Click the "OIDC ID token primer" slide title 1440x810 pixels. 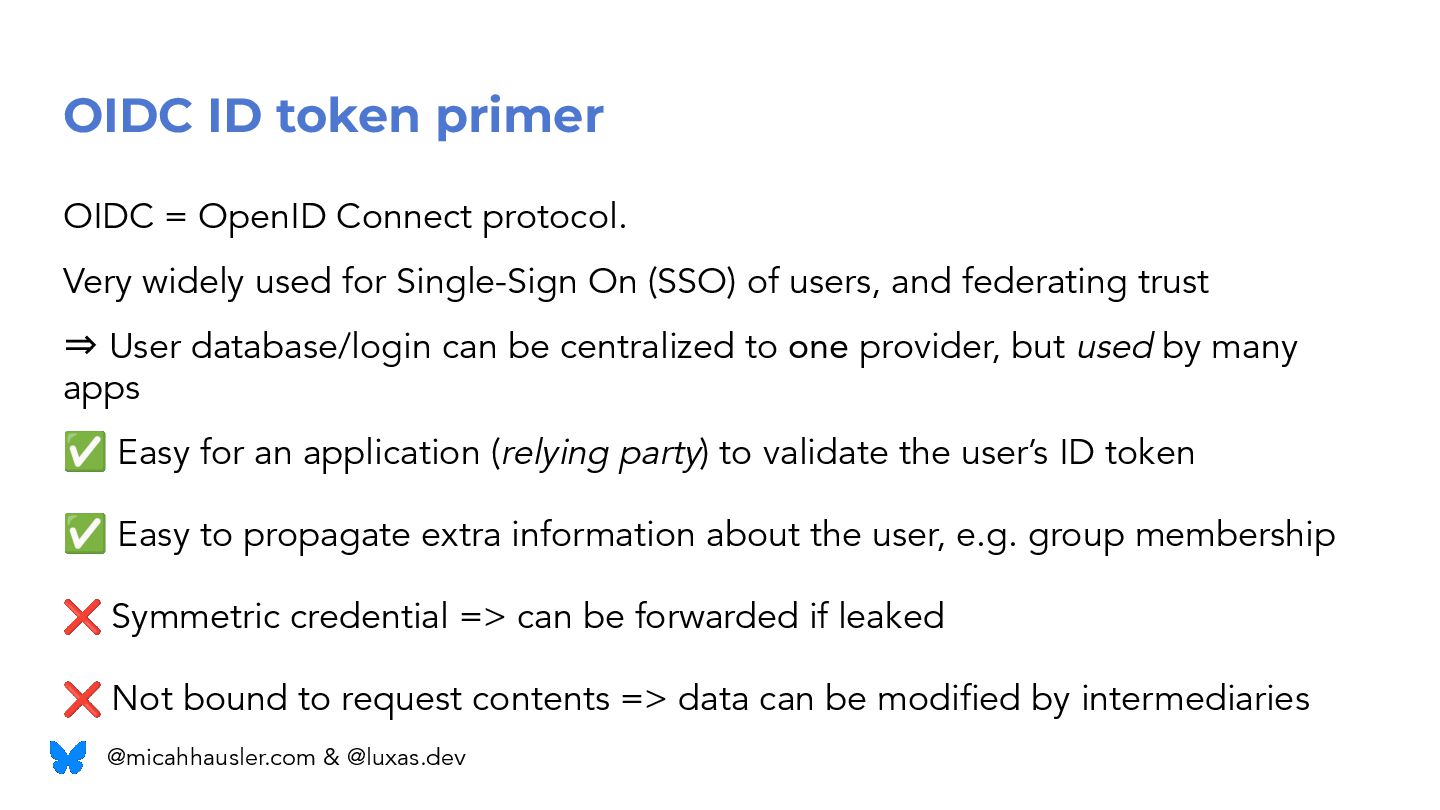click(333, 116)
